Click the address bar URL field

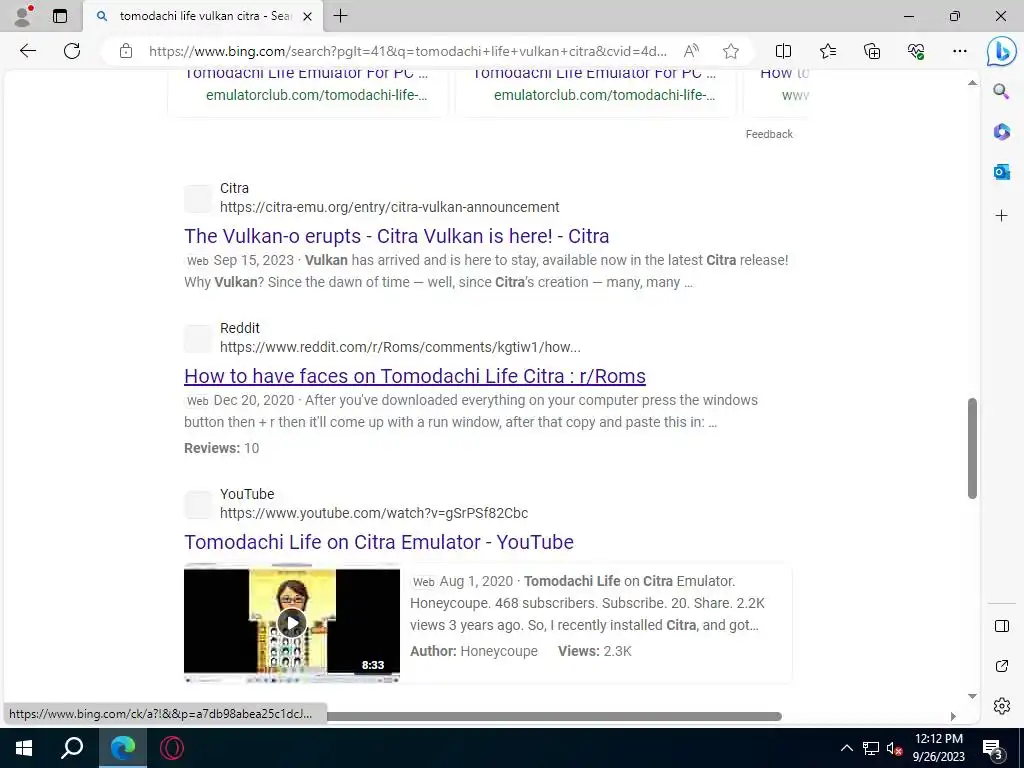[408, 51]
